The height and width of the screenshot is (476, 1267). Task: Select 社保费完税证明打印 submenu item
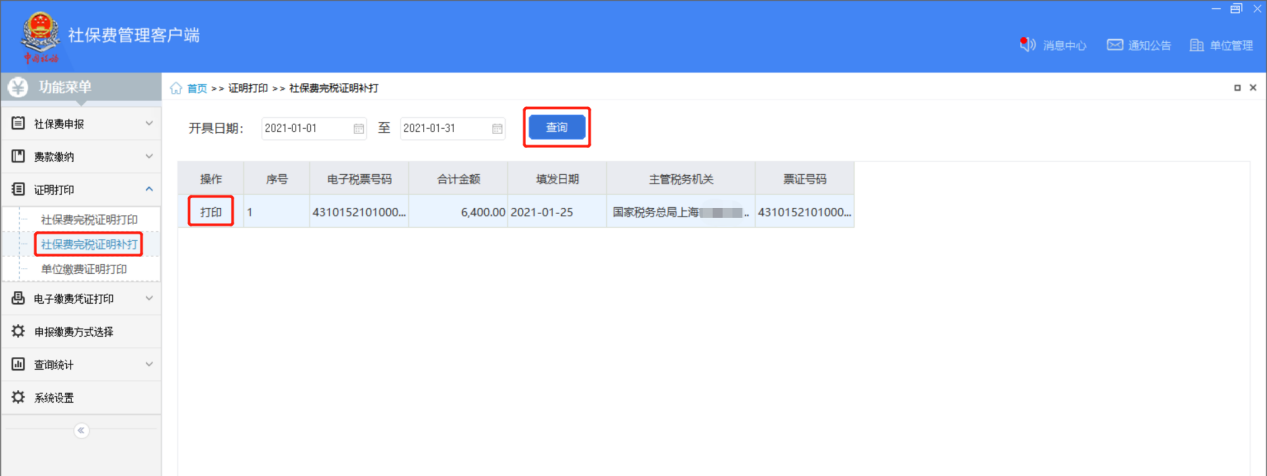click(x=89, y=220)
